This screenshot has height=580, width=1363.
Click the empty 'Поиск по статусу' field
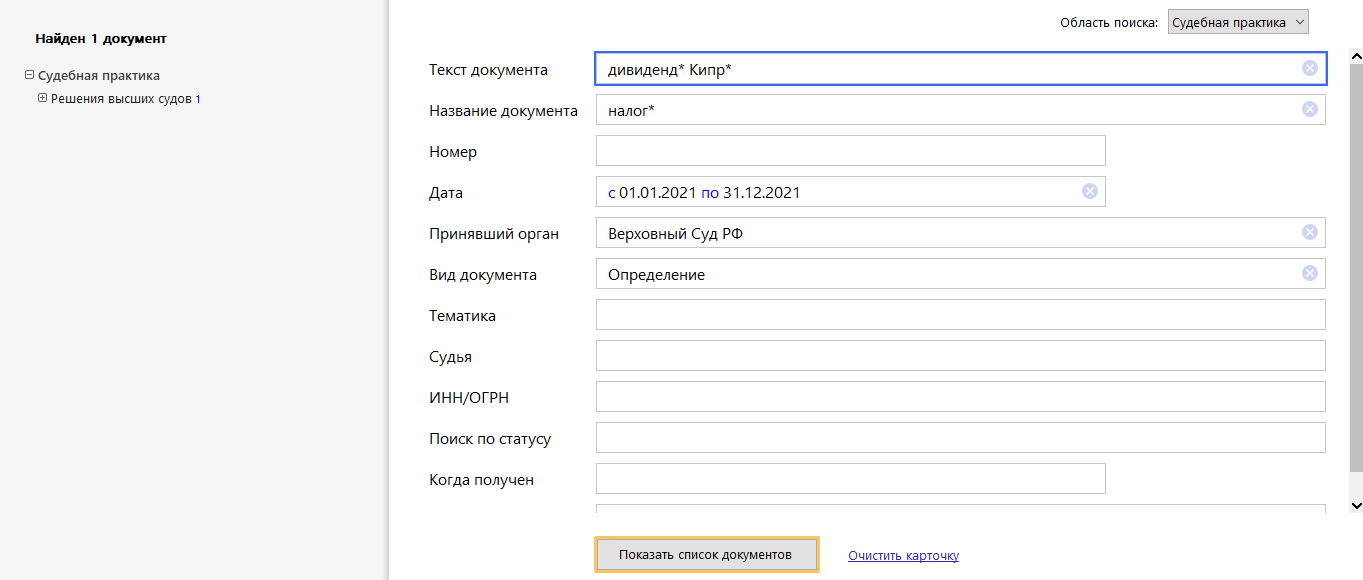pos(960,438)
